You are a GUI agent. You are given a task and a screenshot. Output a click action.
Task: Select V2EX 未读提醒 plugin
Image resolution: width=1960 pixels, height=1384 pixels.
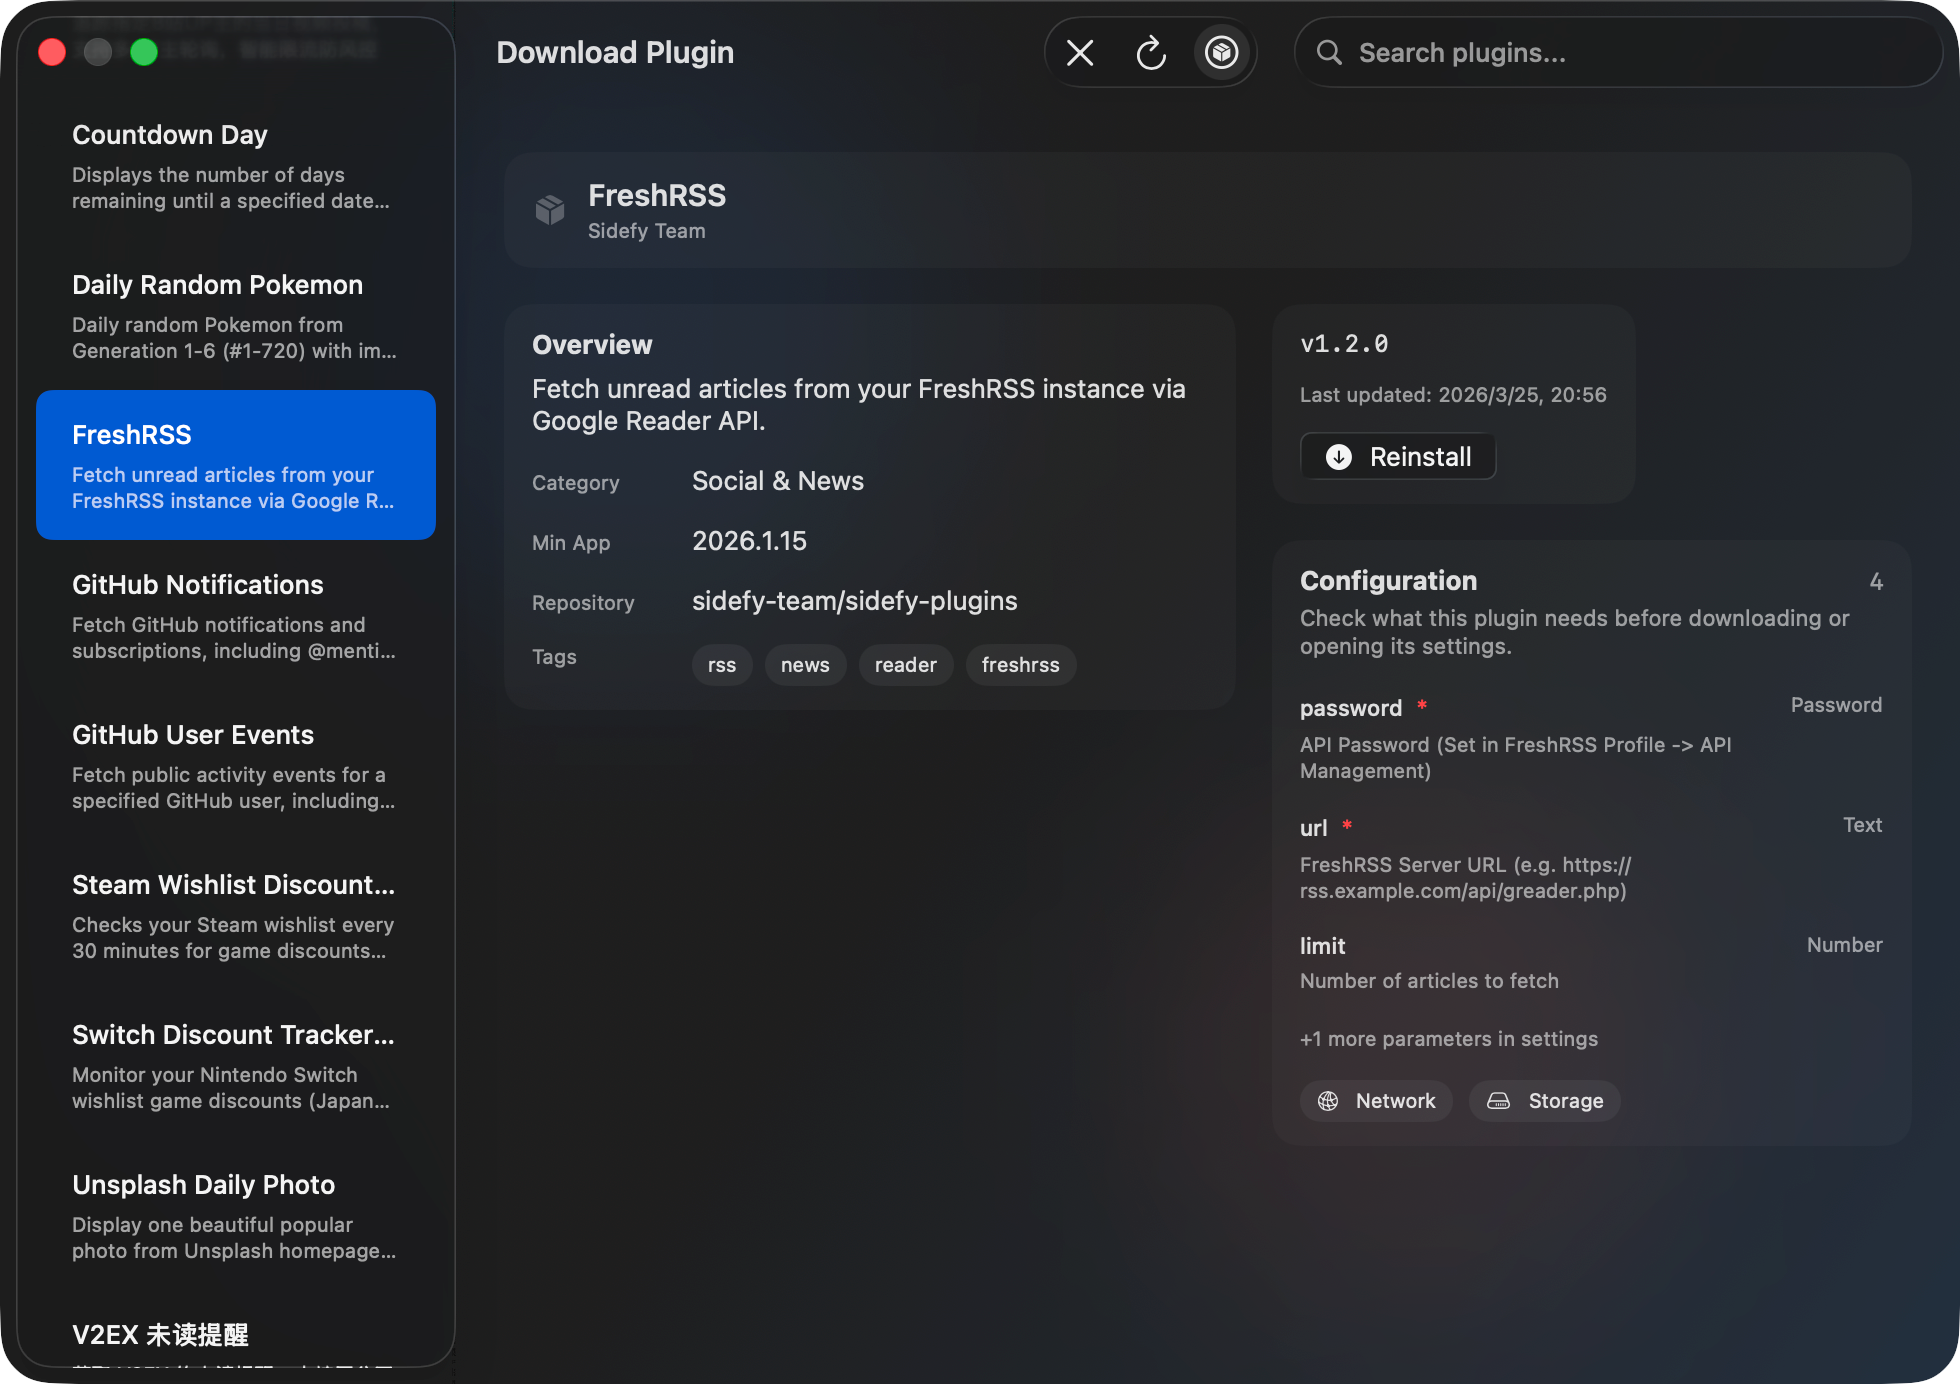236,1330
